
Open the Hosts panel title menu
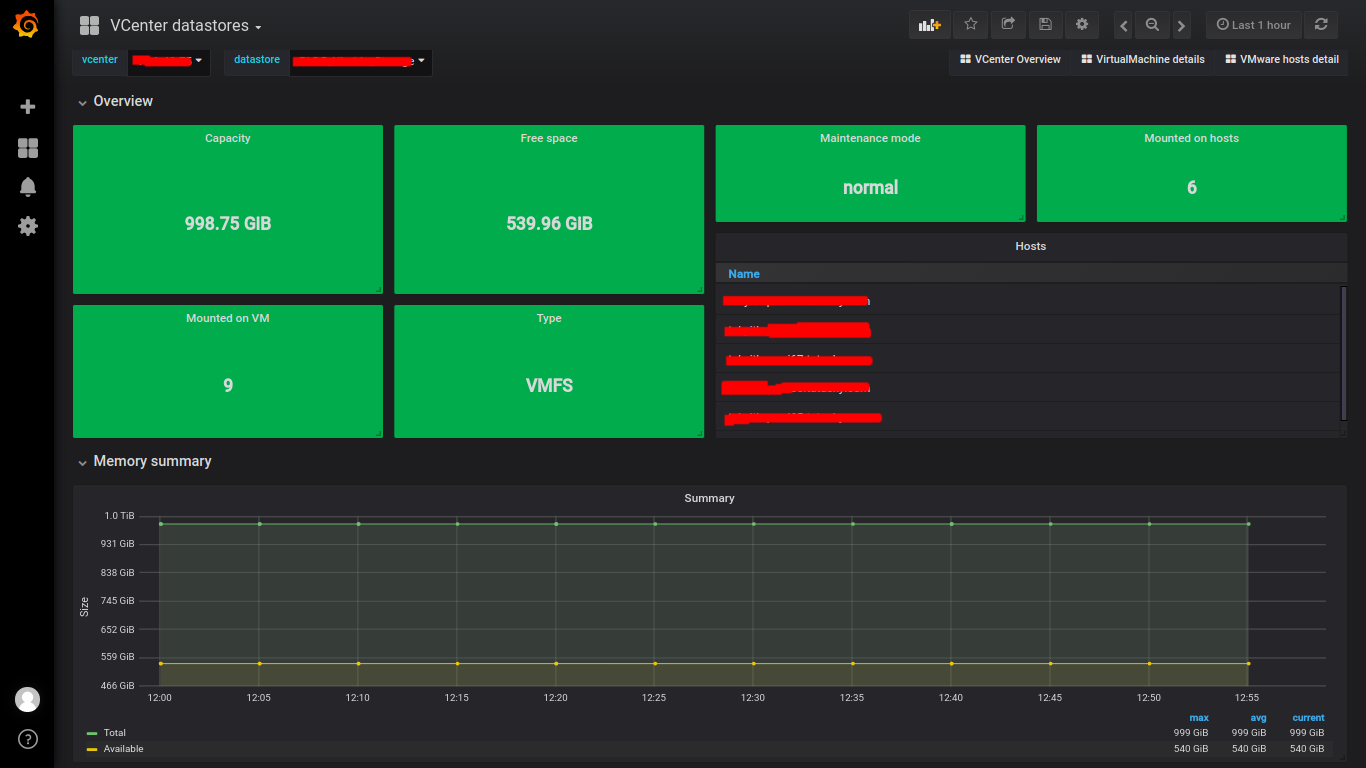1030,246
